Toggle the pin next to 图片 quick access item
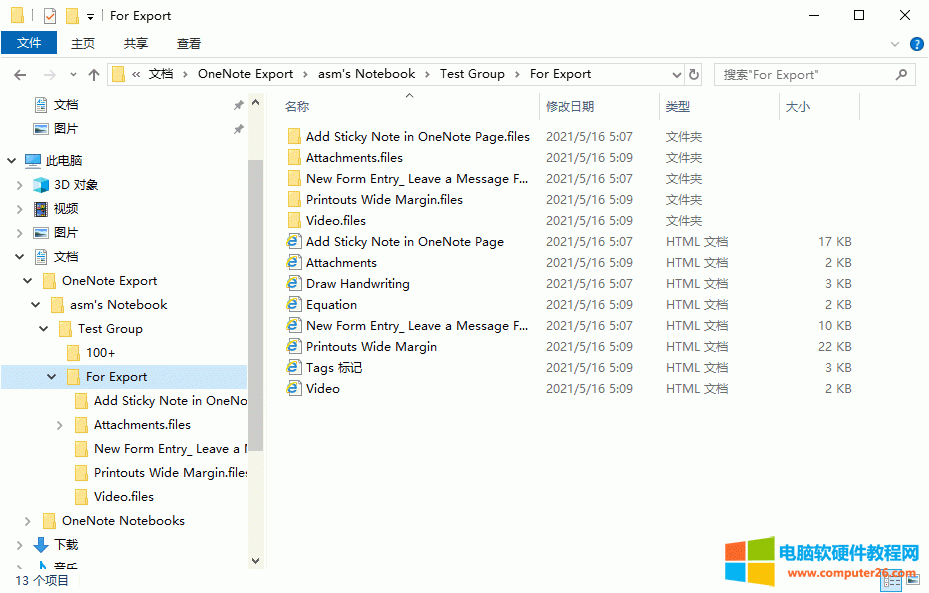The width and height of the screenshot is (929, 593). tap(238, 128)
